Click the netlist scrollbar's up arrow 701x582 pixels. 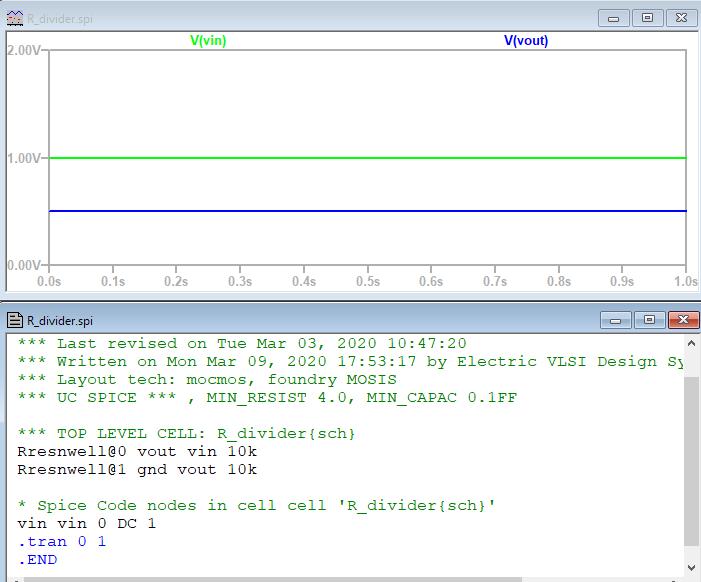pyautogui.click(x=691, y=344)
